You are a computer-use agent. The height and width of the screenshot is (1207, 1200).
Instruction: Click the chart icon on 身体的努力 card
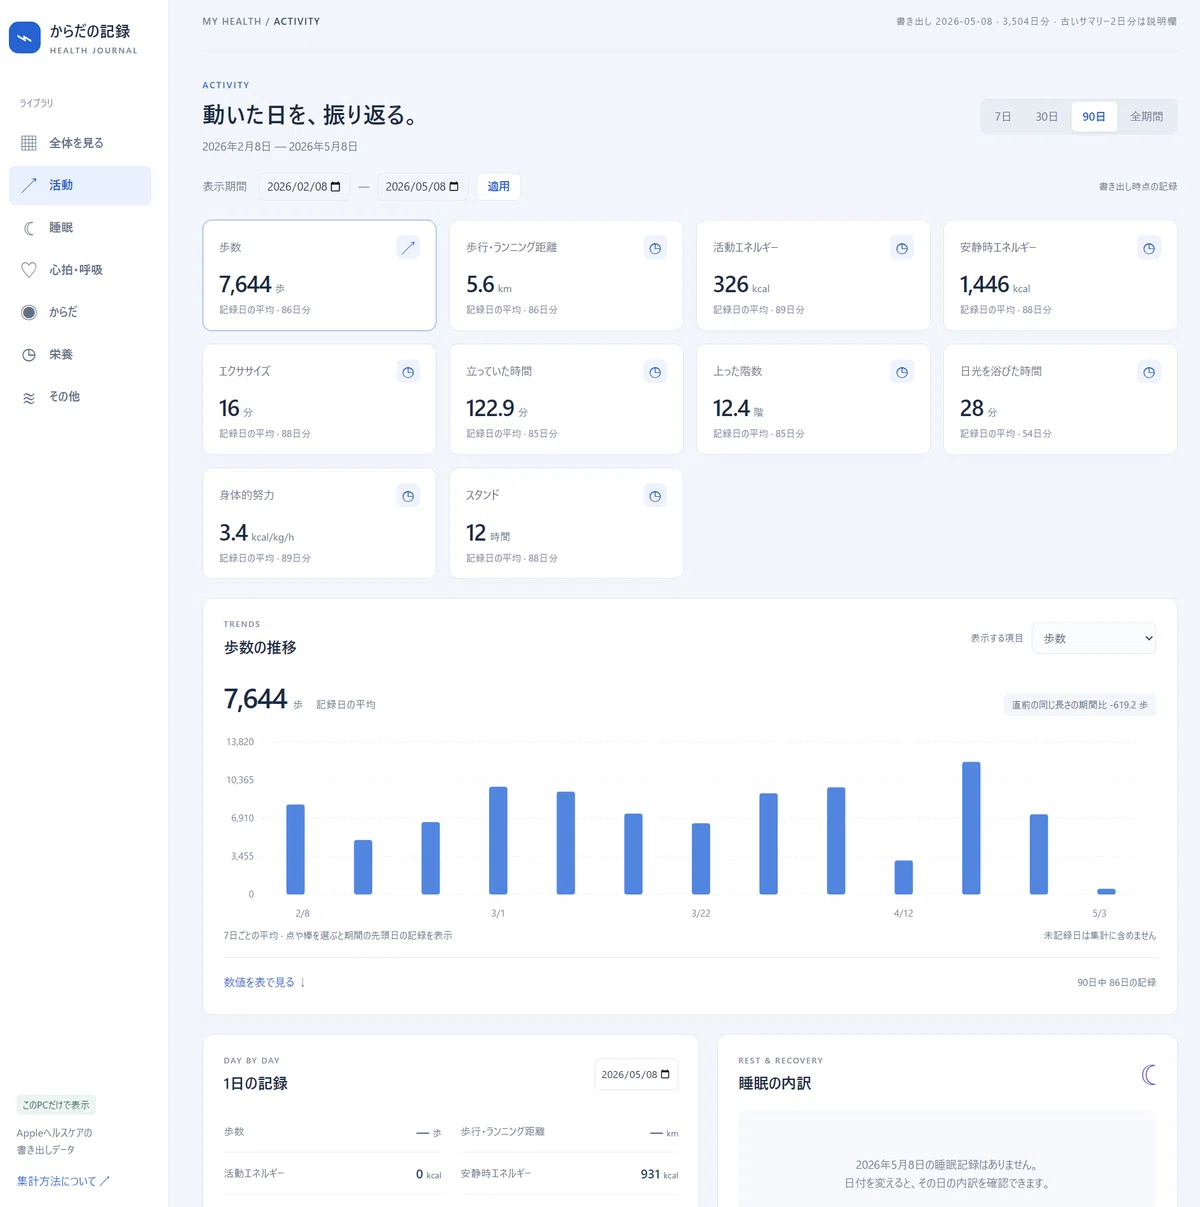pyautogui.click(x=408, y=496)
